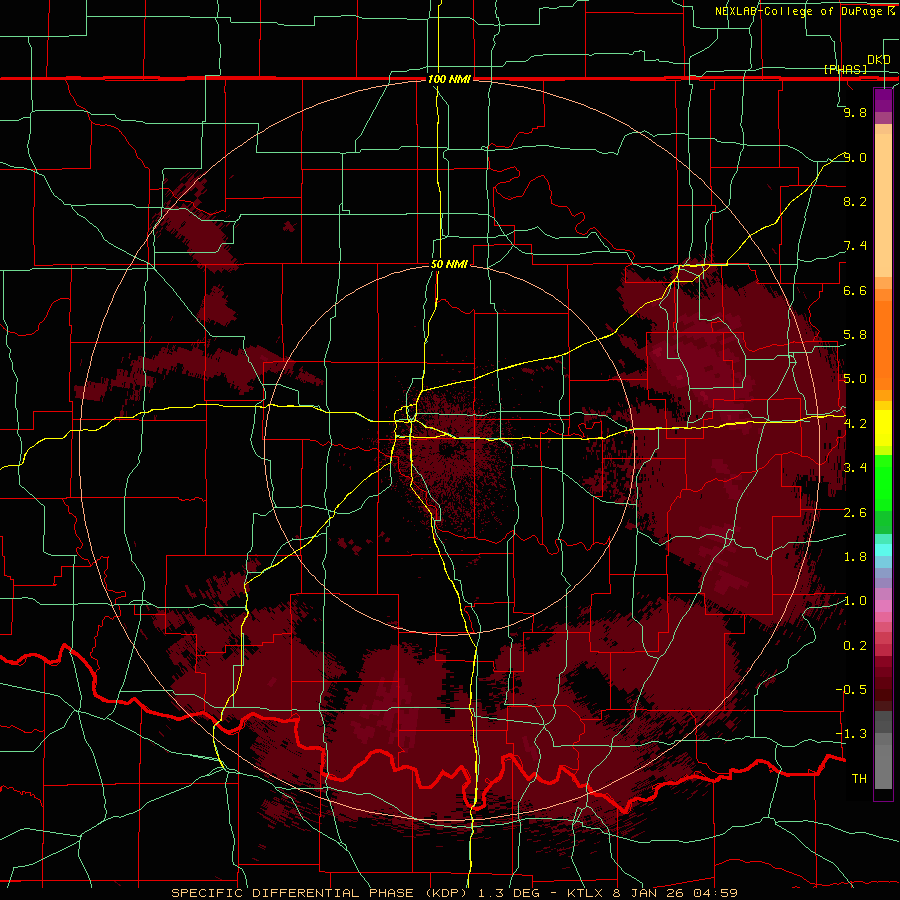Click the 5.8 value on the color scale
Viewport: 900px width, 900px height.
pos(855,335)
